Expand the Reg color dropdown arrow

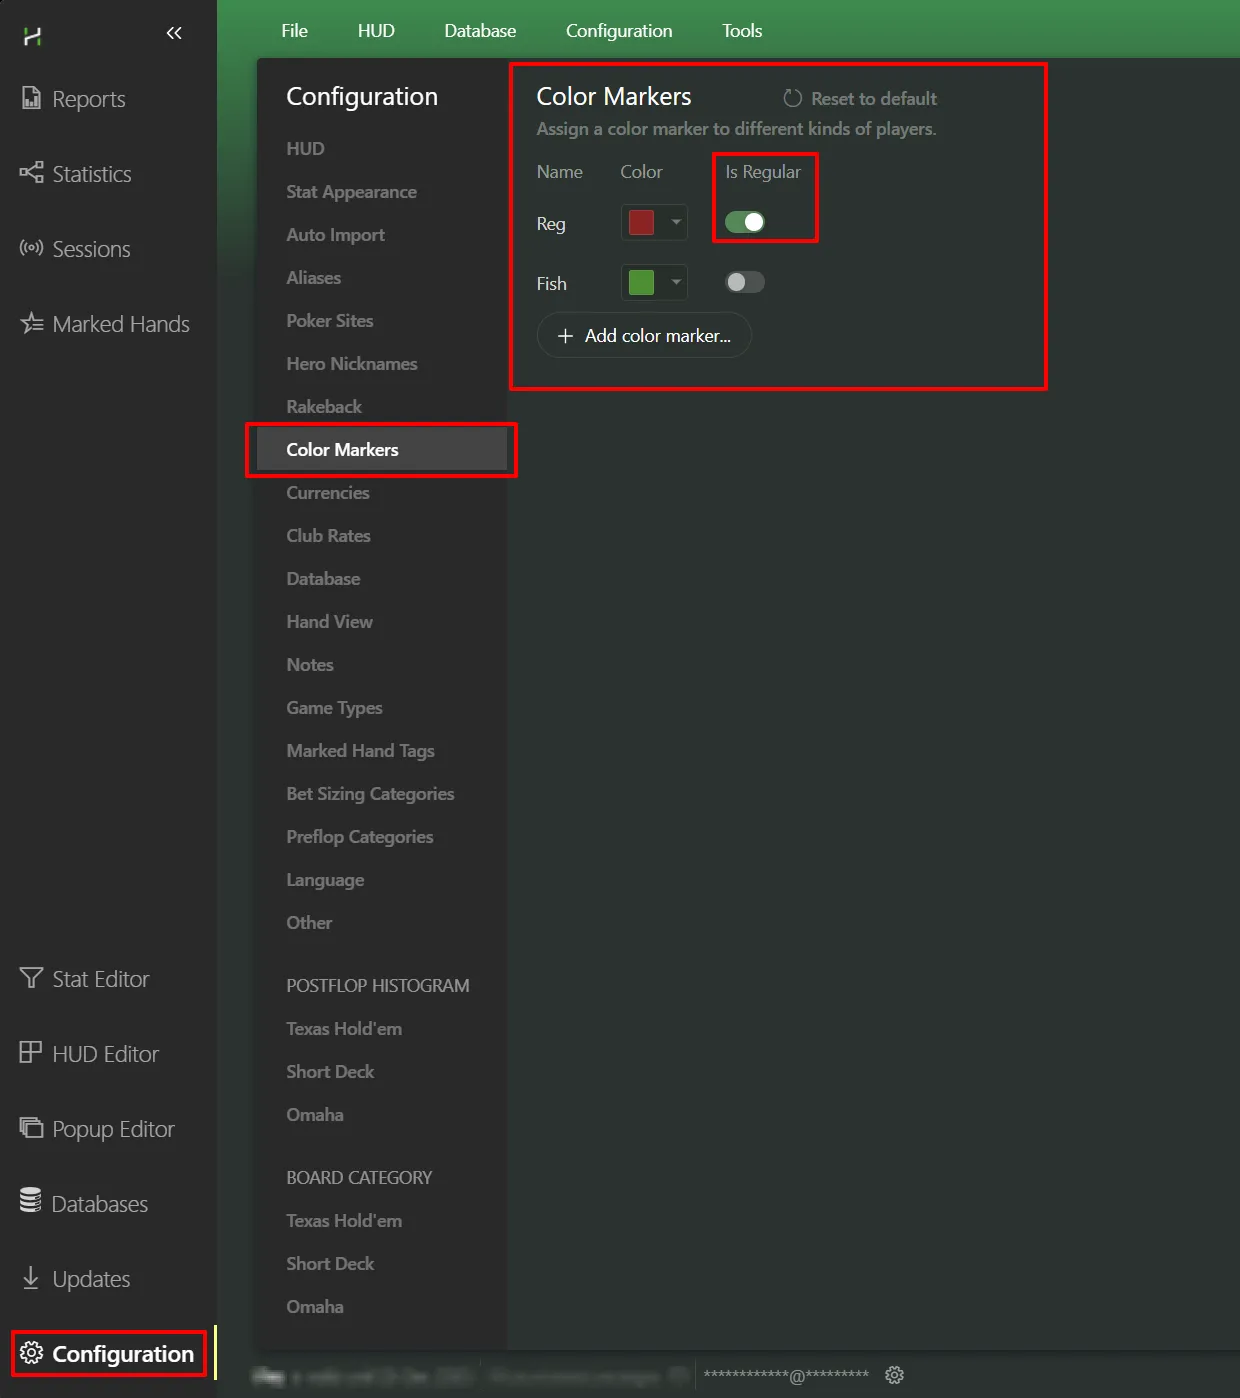pos(676,222)
